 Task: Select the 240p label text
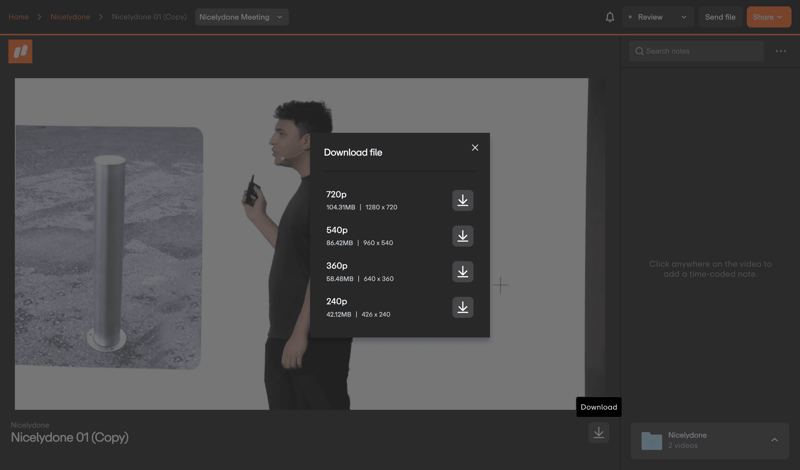337,302
